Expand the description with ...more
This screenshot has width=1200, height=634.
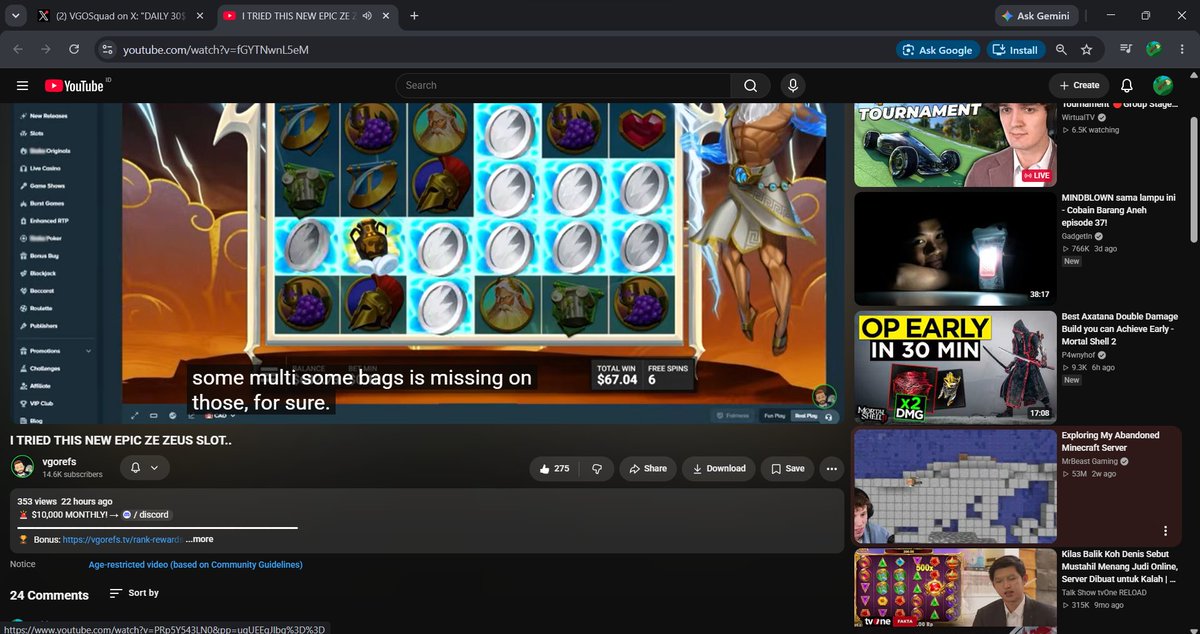click(199, 539)
